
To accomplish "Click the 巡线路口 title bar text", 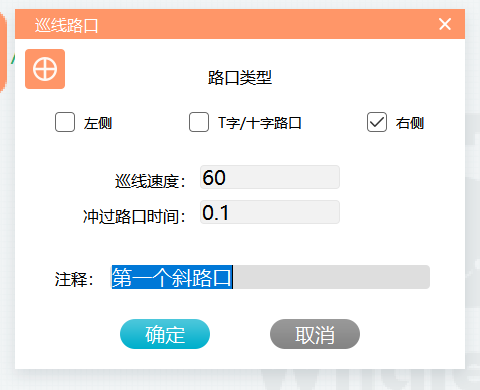I will pos(66,25).
